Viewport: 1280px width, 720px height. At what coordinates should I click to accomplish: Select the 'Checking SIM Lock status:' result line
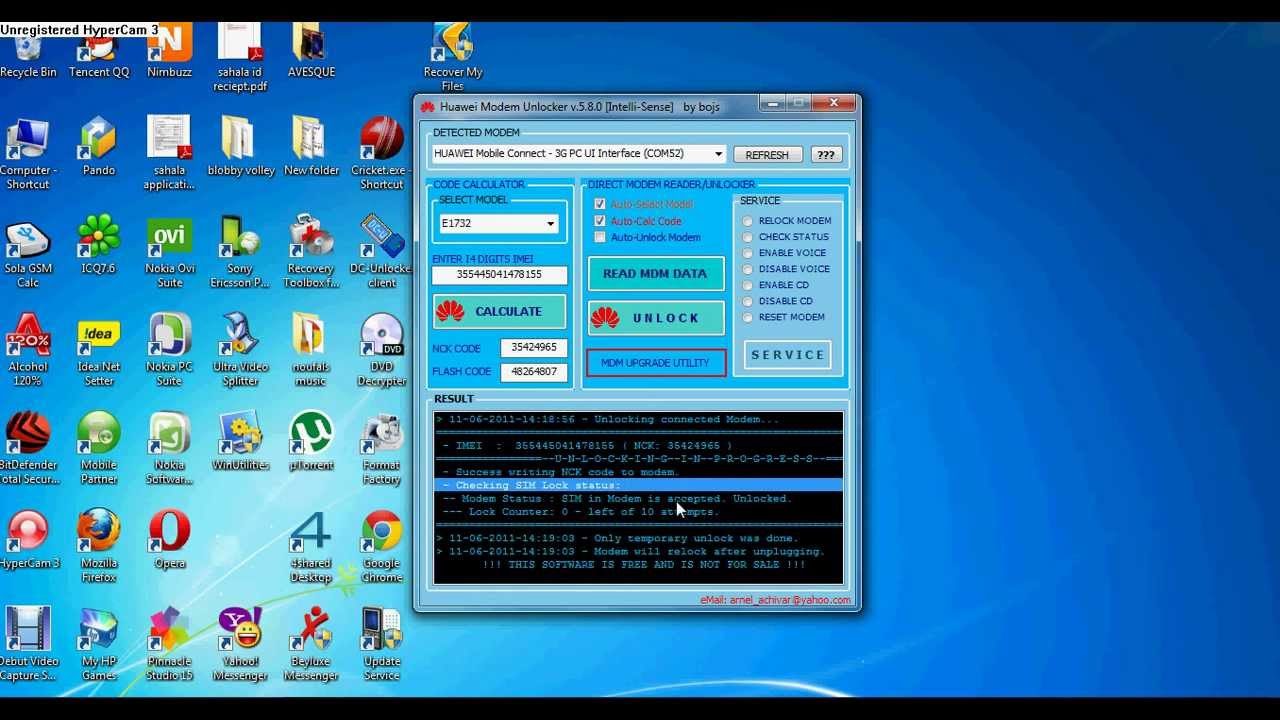[639, 485]
